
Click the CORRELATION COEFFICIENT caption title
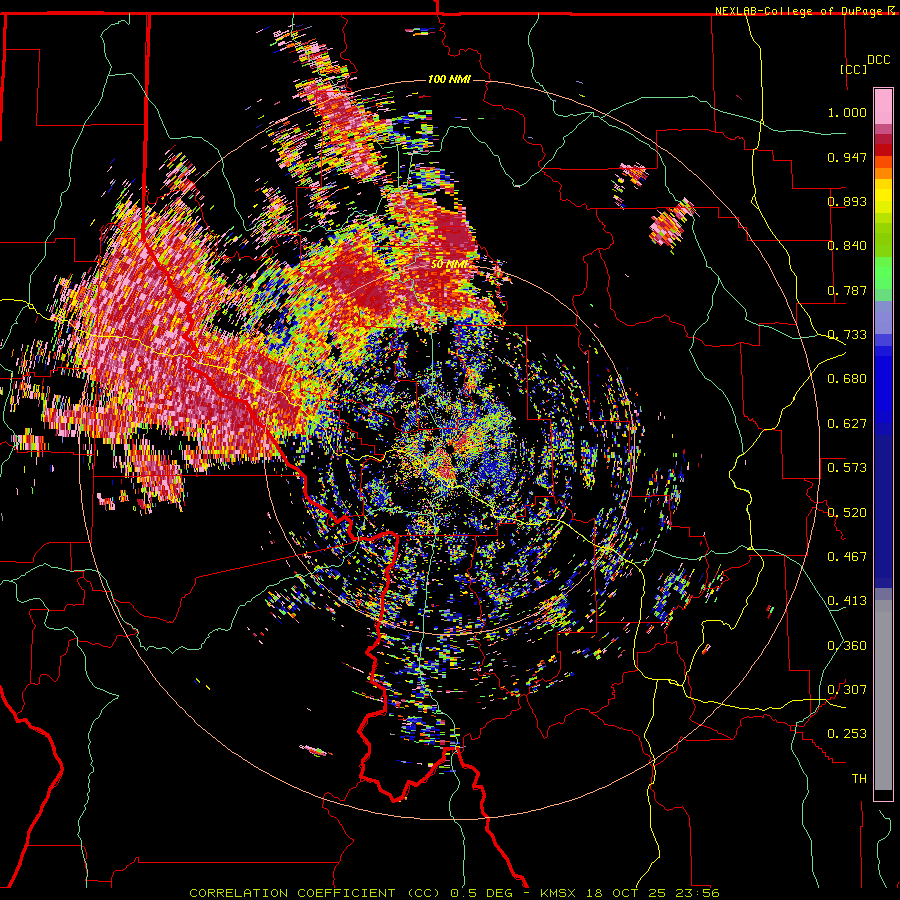292,893
